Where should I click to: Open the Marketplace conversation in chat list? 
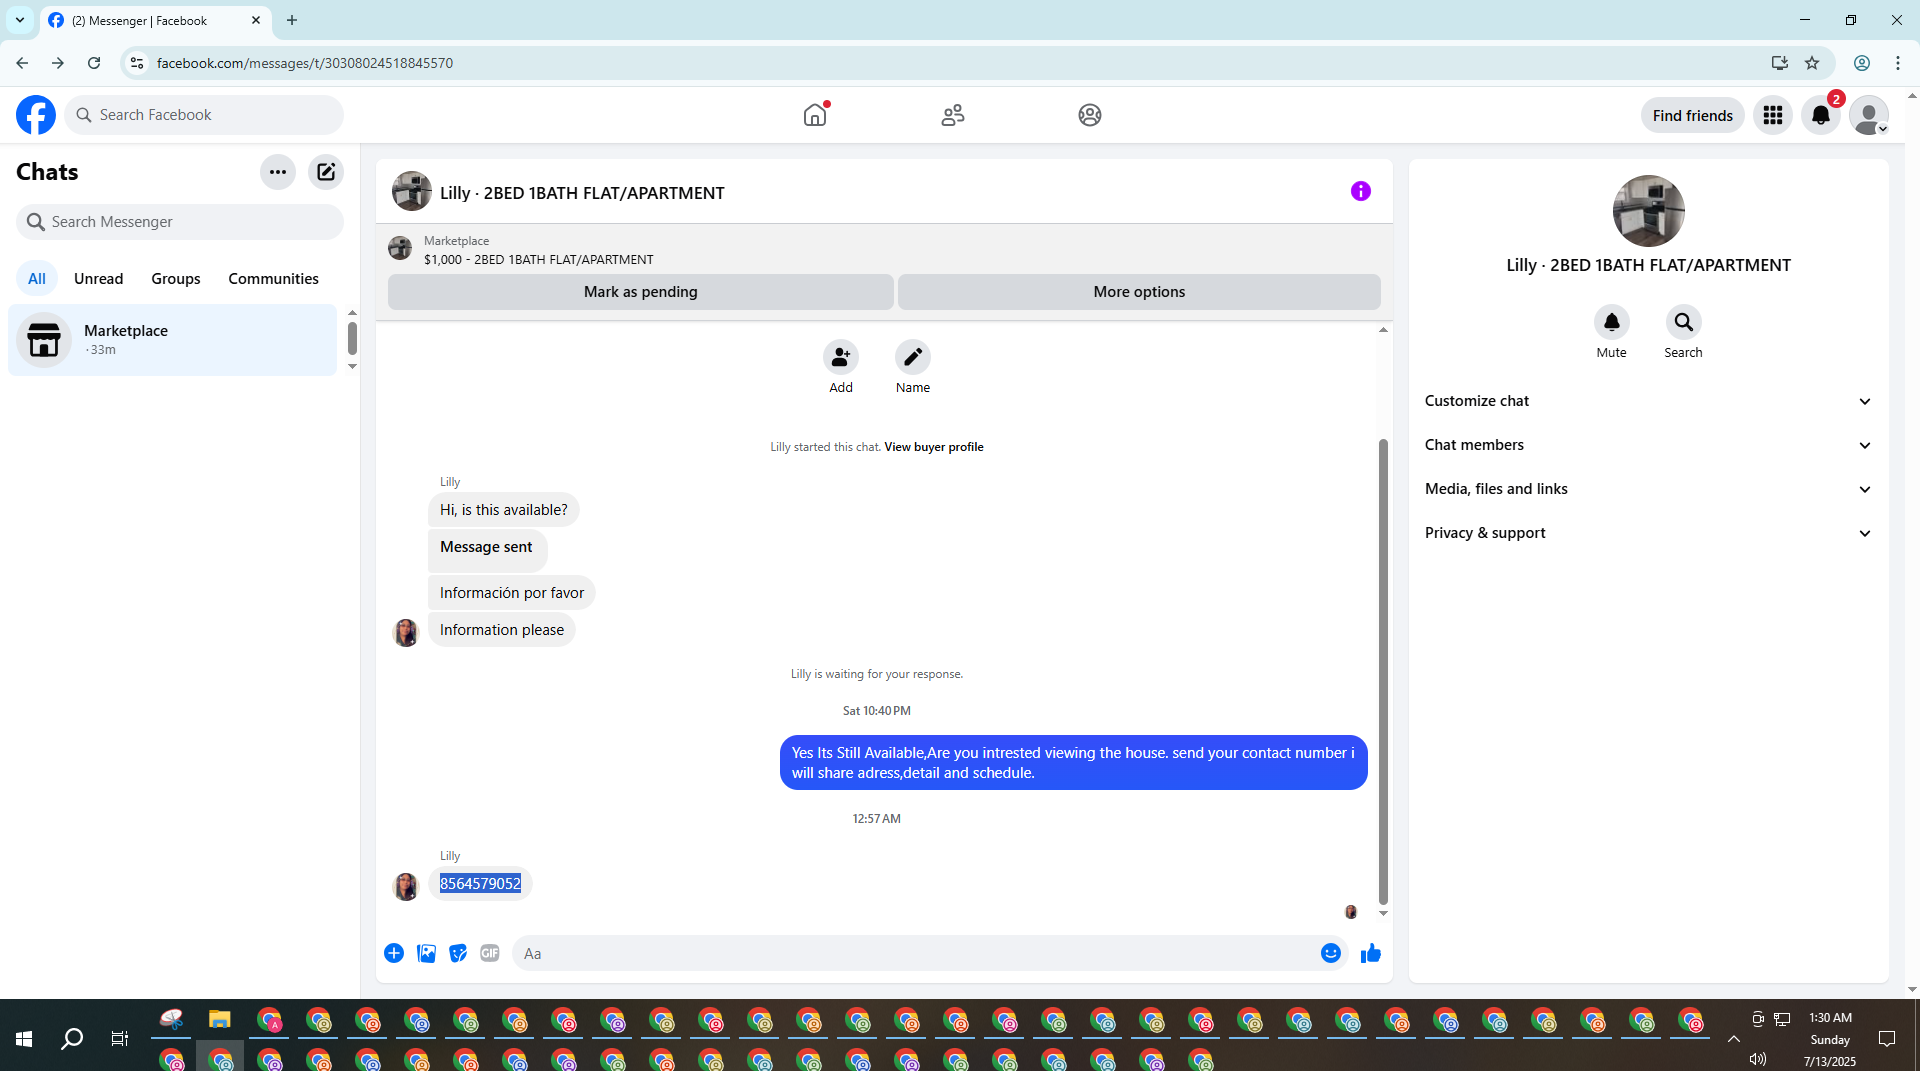[173, 340]
